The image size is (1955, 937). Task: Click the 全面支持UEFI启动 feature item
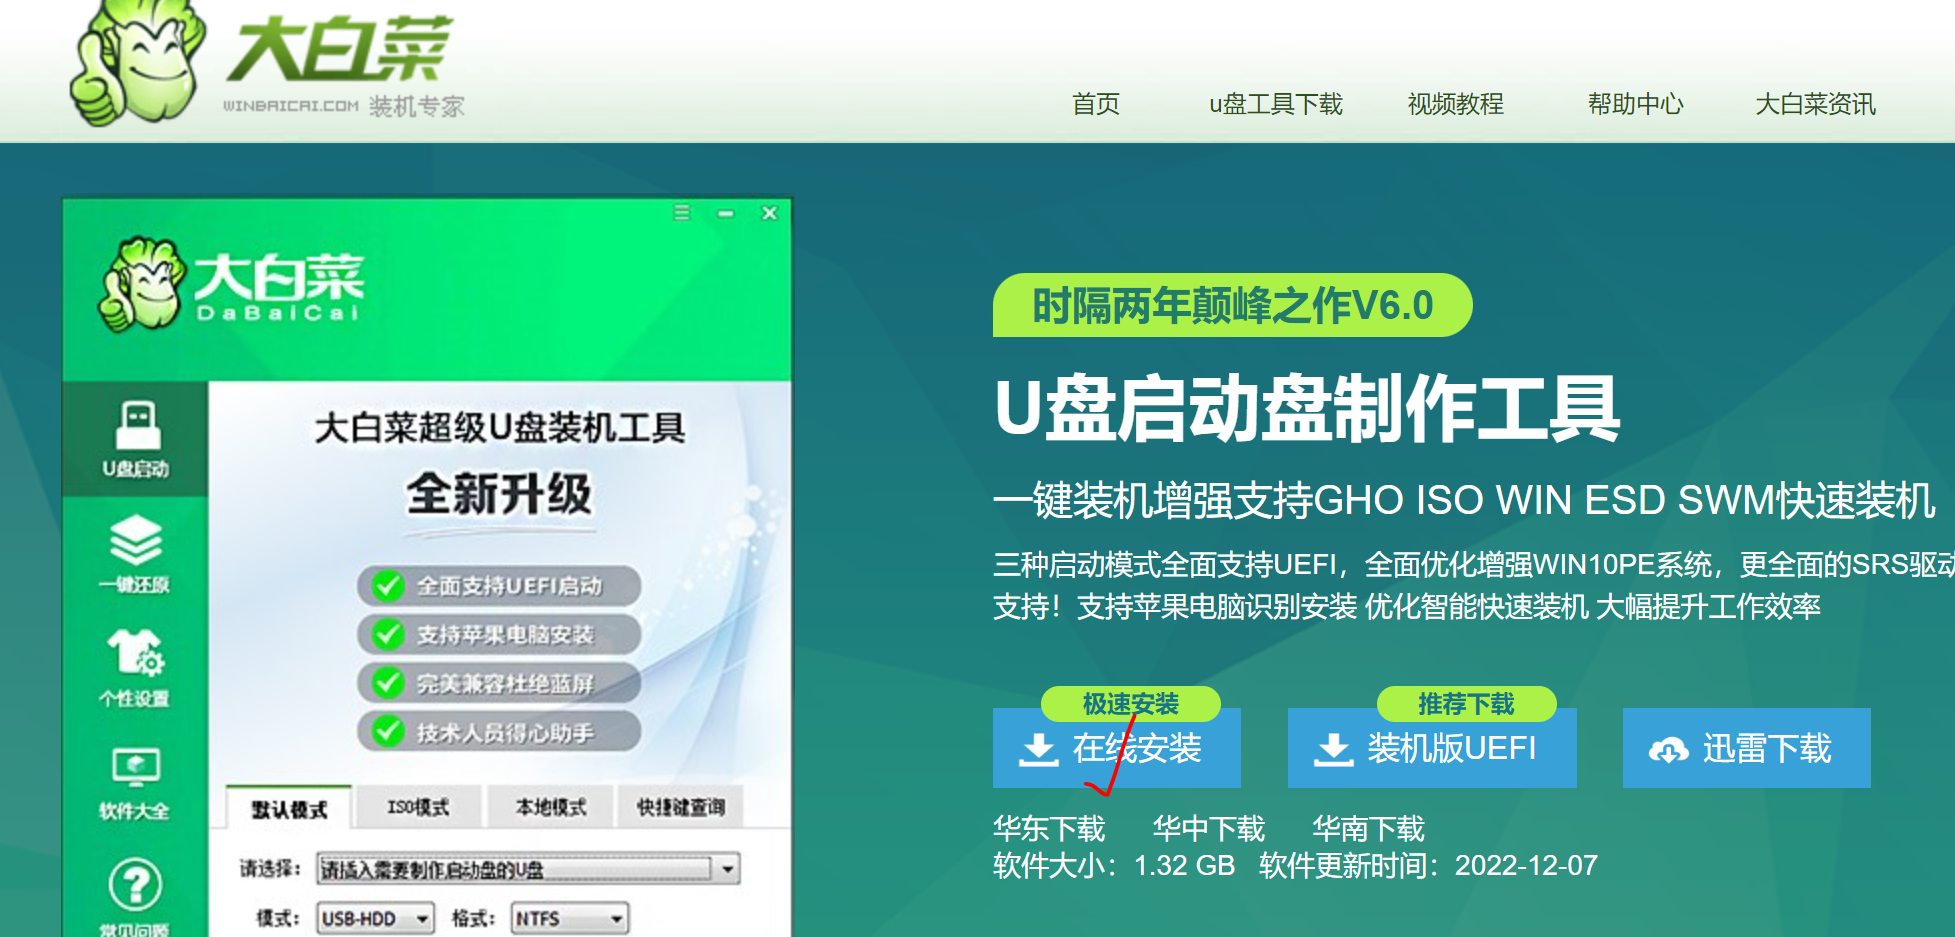click(x=499, y=585)
